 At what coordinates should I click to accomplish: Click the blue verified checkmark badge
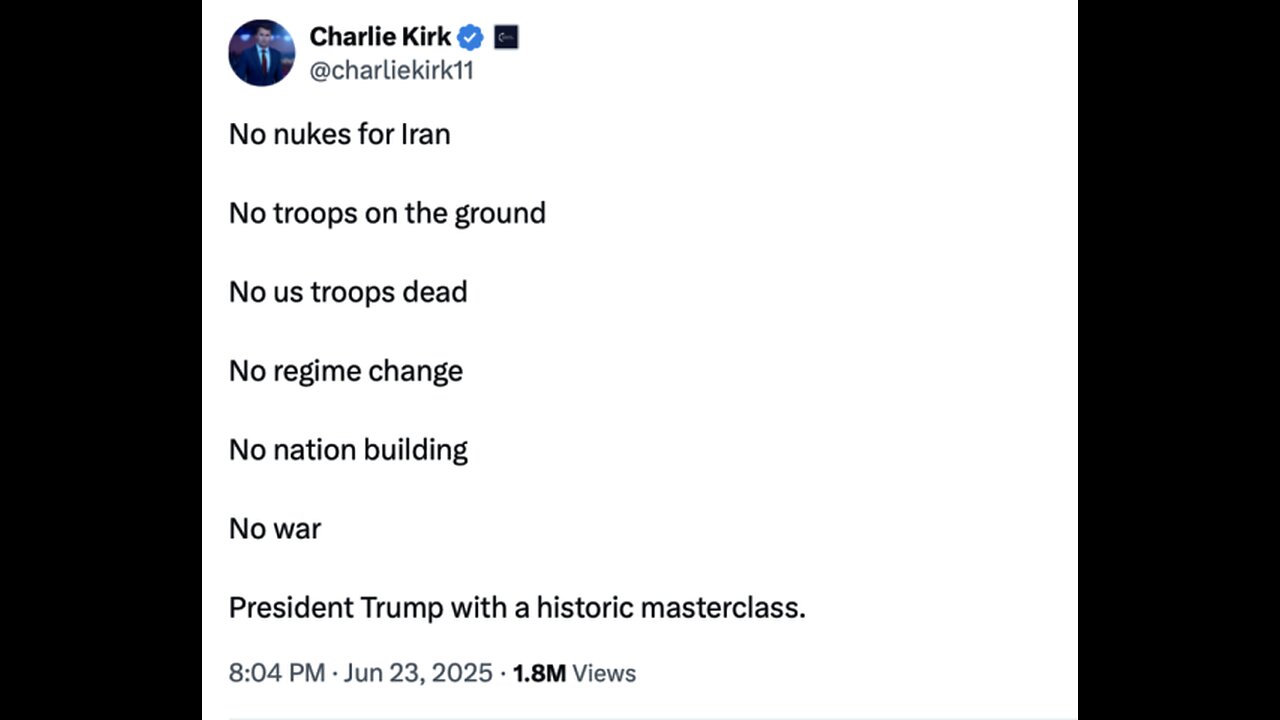(470, 38)
